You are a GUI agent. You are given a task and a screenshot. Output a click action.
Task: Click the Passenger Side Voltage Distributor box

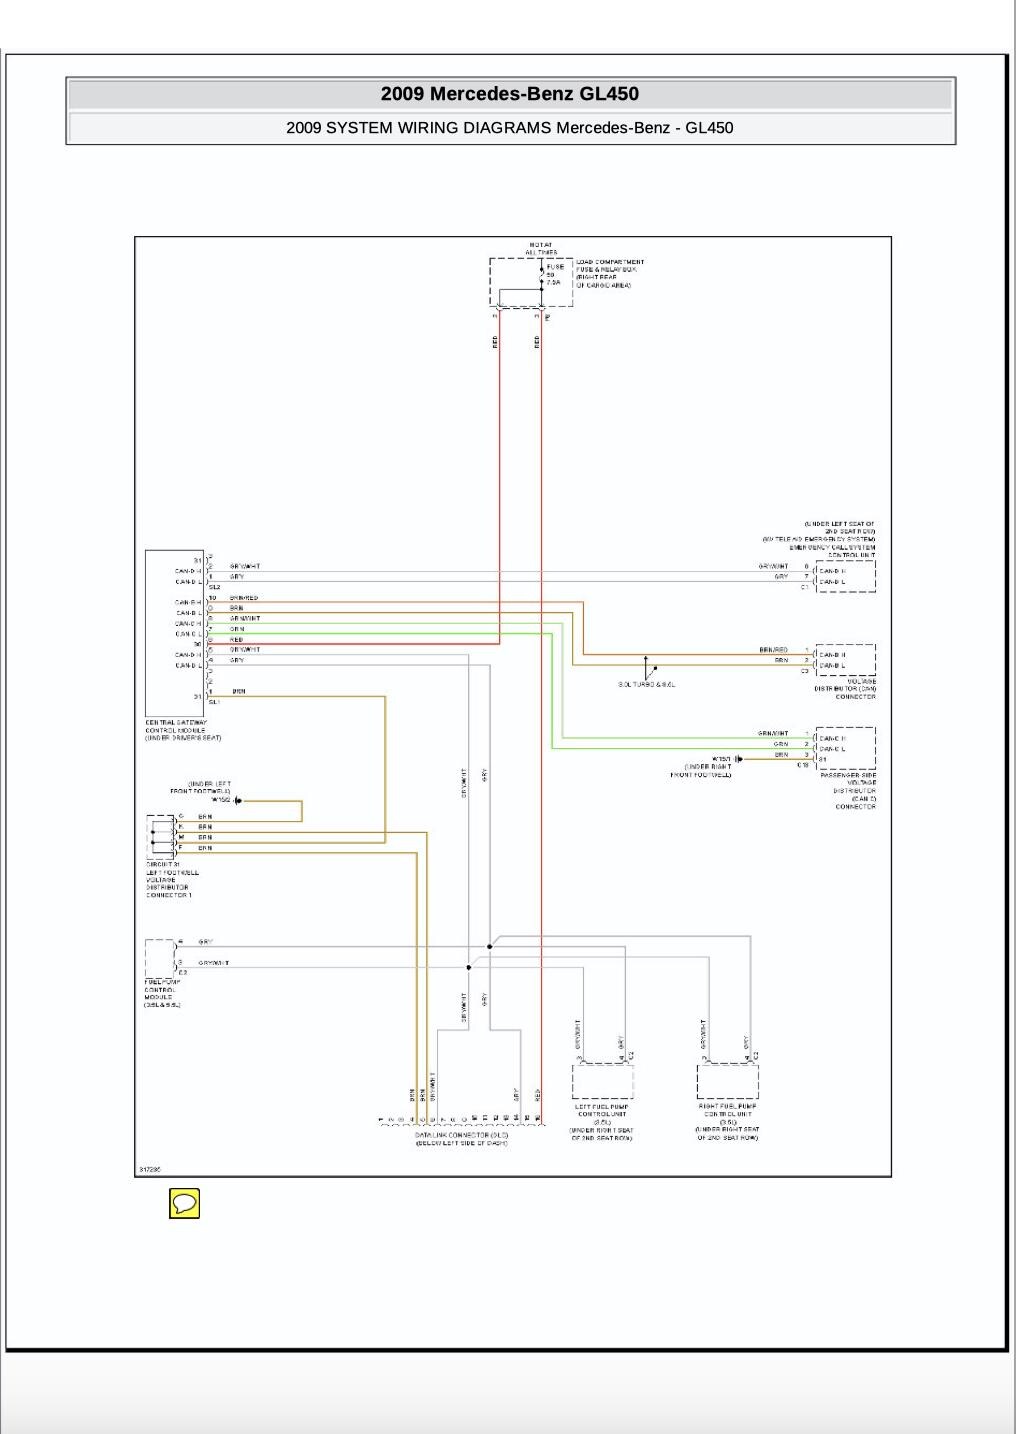tap(846, 747)
